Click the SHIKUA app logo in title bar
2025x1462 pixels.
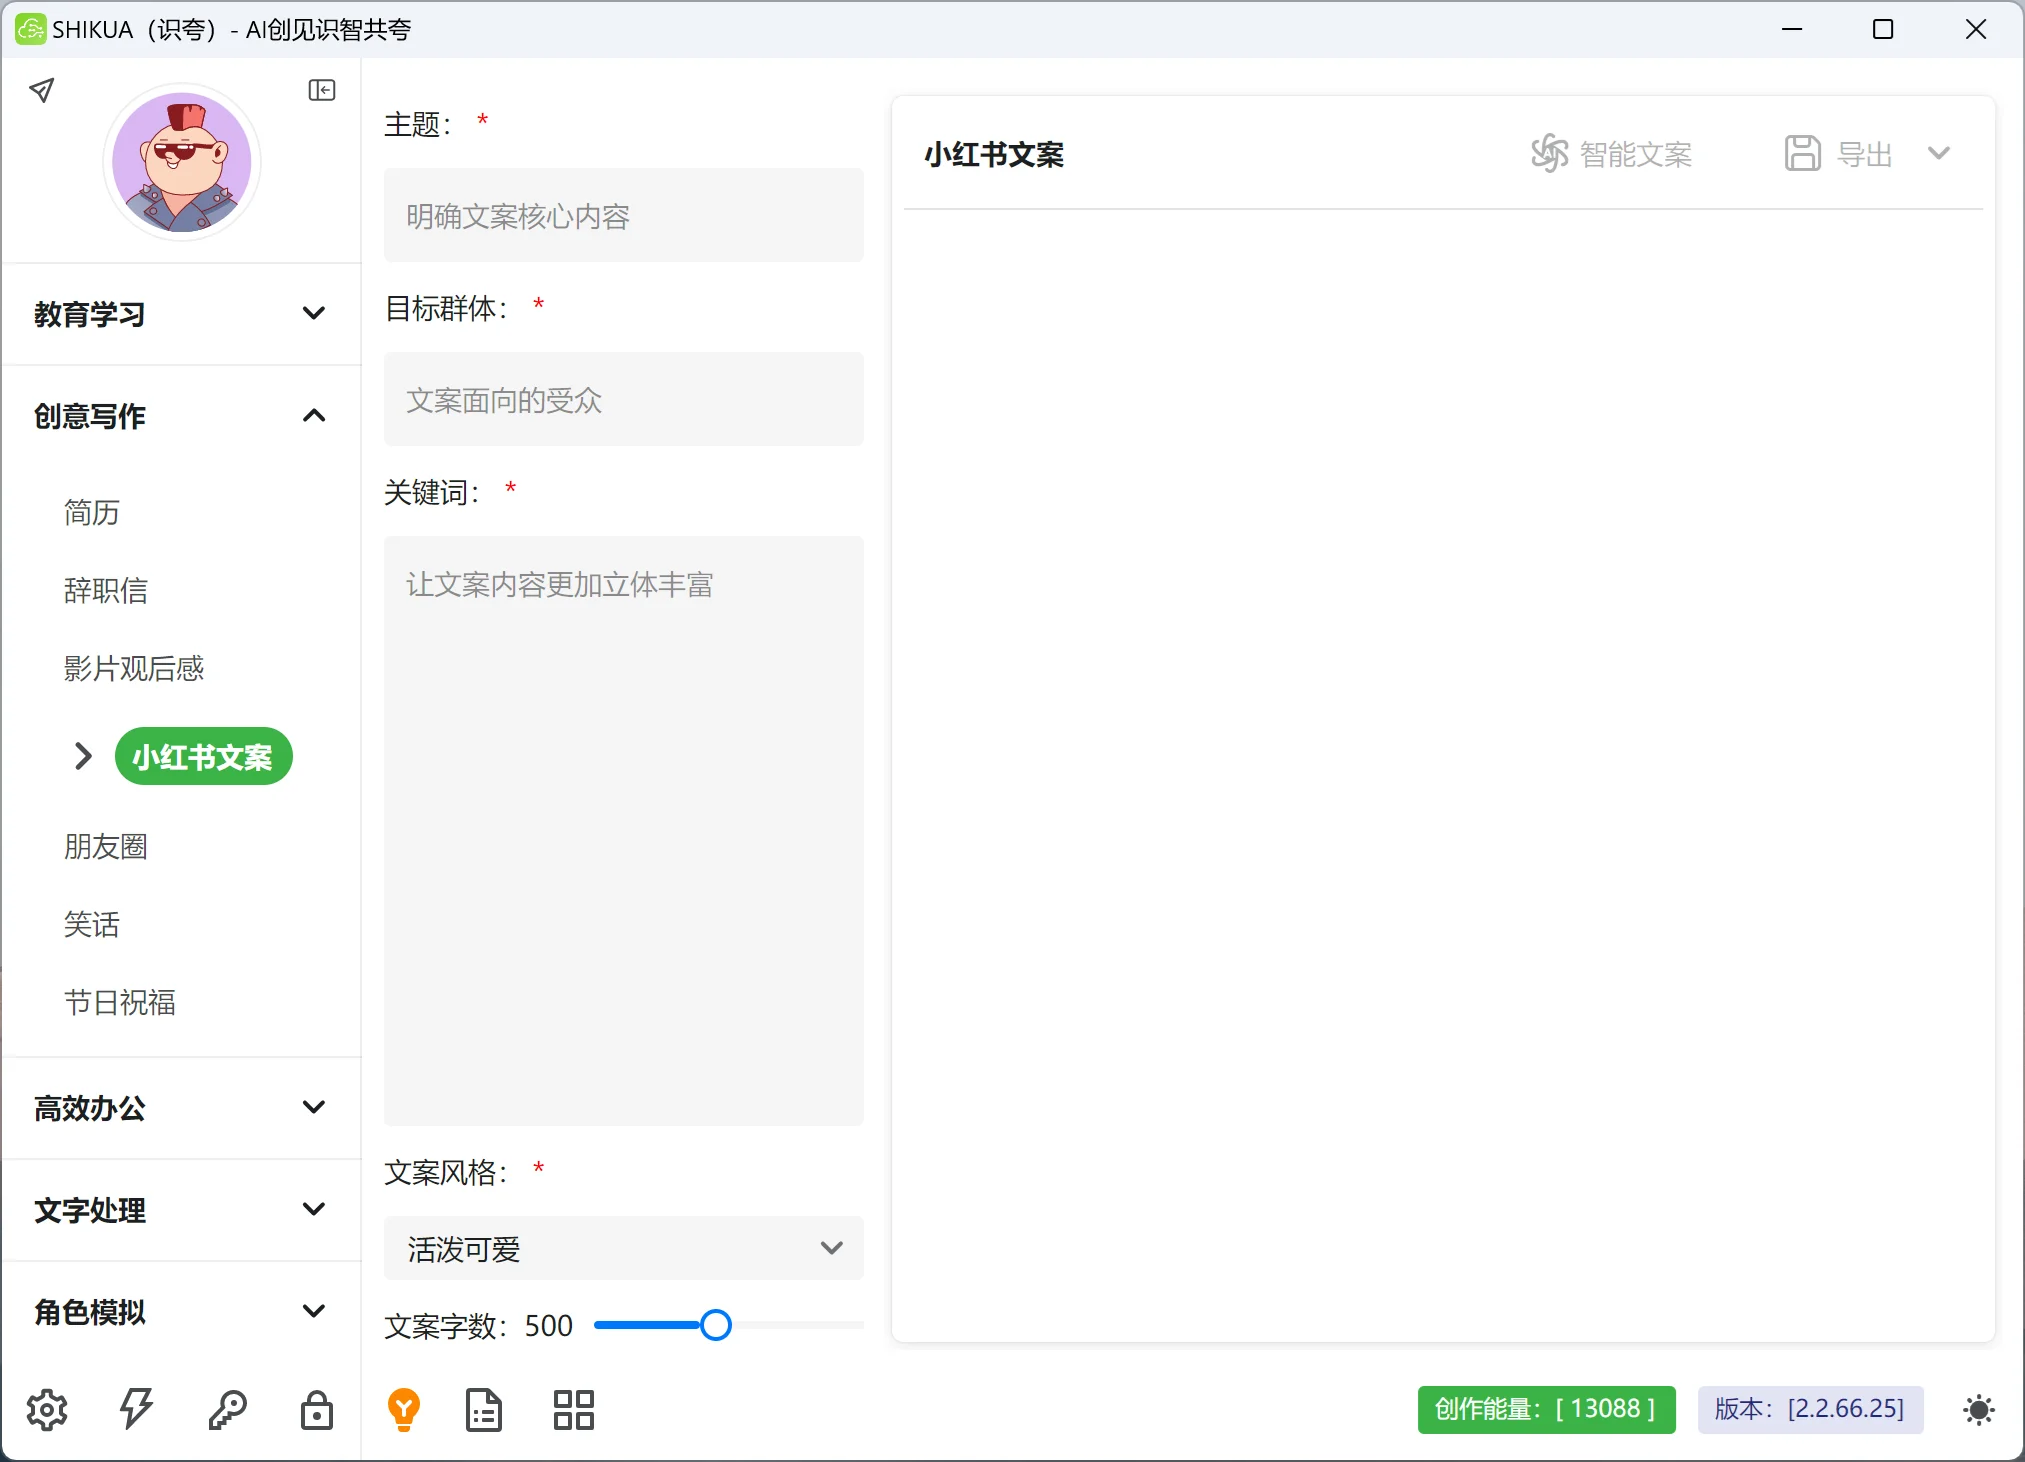[x=30, y=29]
